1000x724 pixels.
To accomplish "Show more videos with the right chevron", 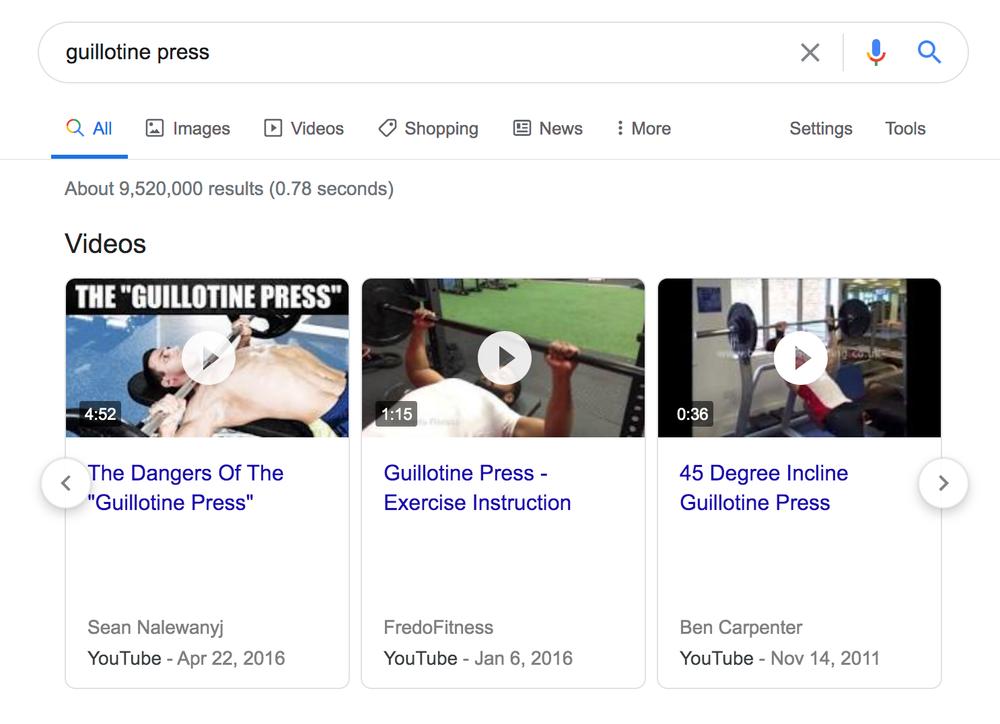I will [x=943, y=484].
